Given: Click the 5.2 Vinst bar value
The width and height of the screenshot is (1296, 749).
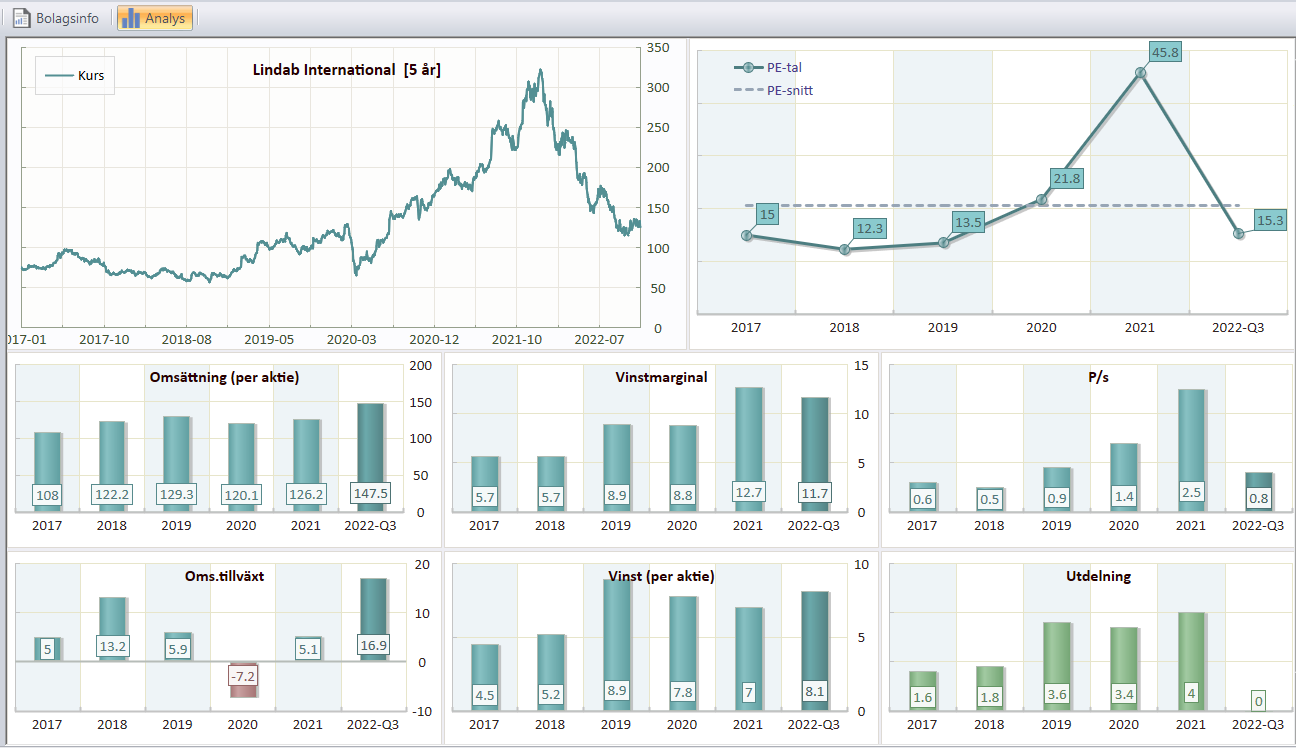Looking at the screenshot, I should tap(551, 694).
